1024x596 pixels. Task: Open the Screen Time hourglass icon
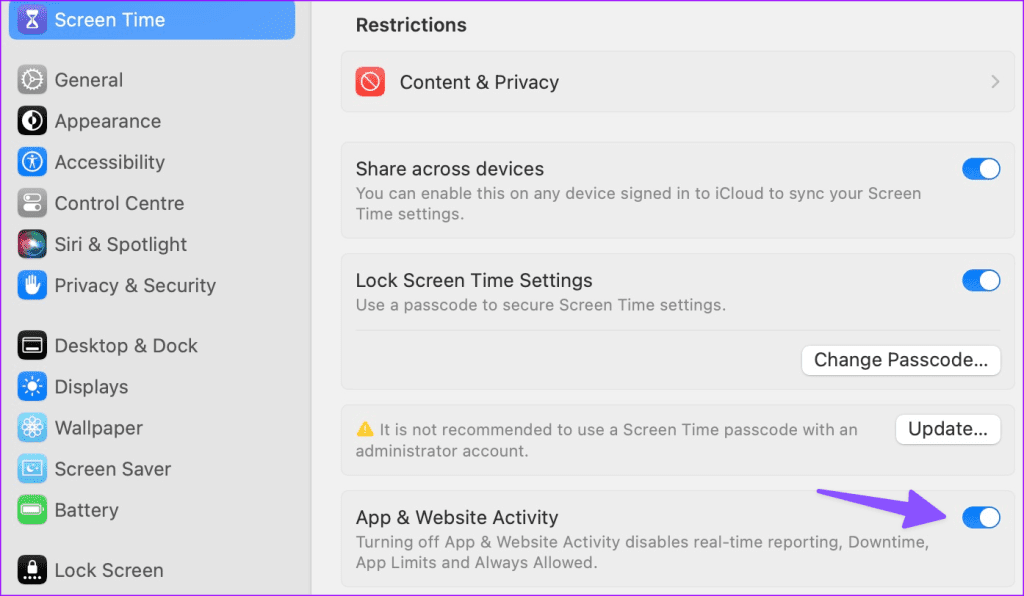click(33, 19)
